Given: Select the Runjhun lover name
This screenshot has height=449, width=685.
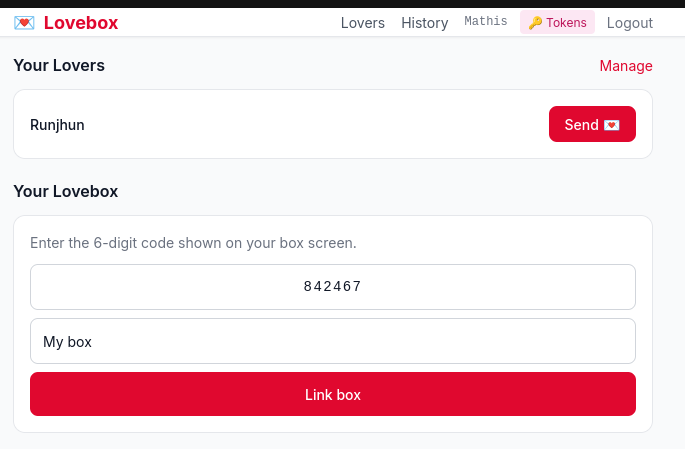Looking at the screenshot, I should [x=57, y=125].
